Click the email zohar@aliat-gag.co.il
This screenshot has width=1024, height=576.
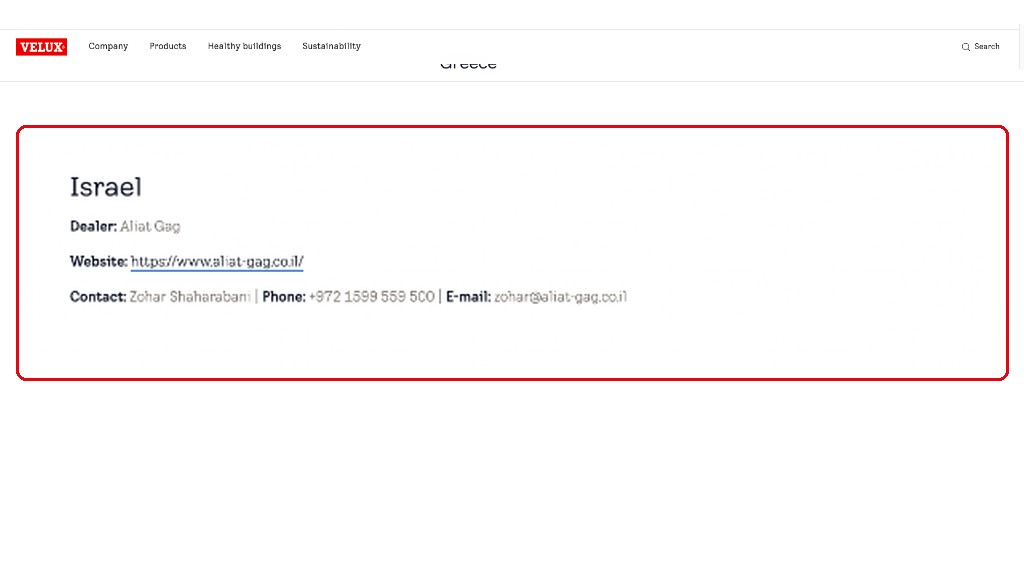tap(560, 297)
